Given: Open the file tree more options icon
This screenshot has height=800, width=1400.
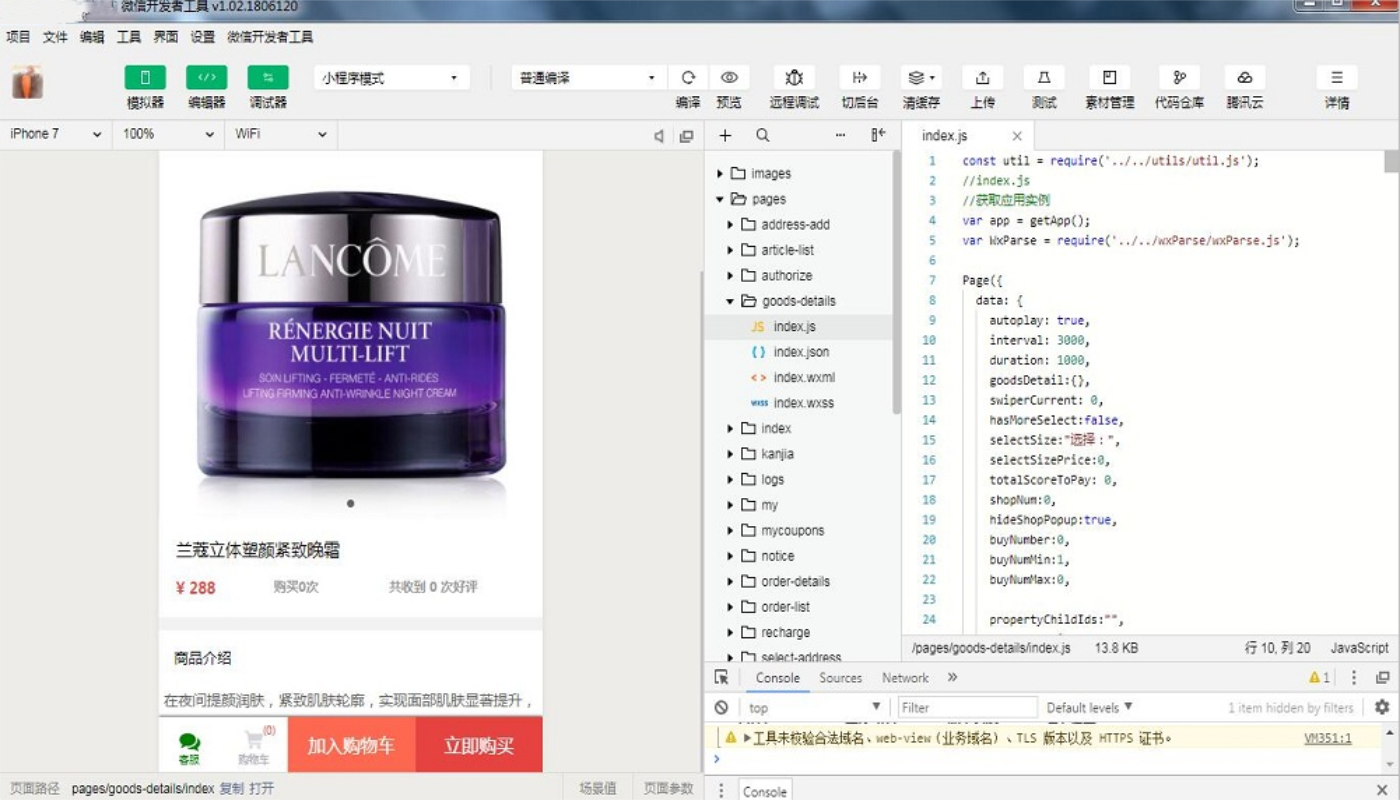Looking at the screenshot, I should (841, 135).
